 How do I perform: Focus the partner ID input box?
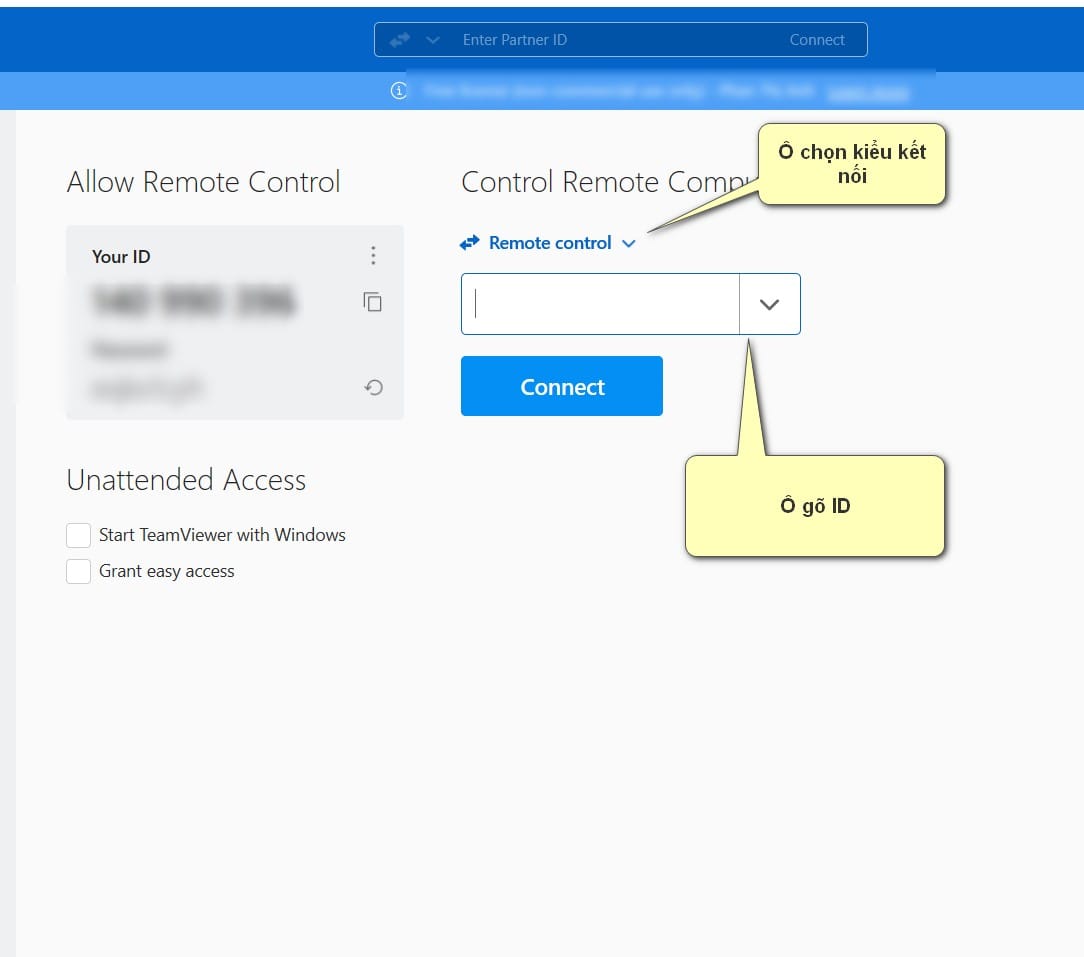click(600, 304)
